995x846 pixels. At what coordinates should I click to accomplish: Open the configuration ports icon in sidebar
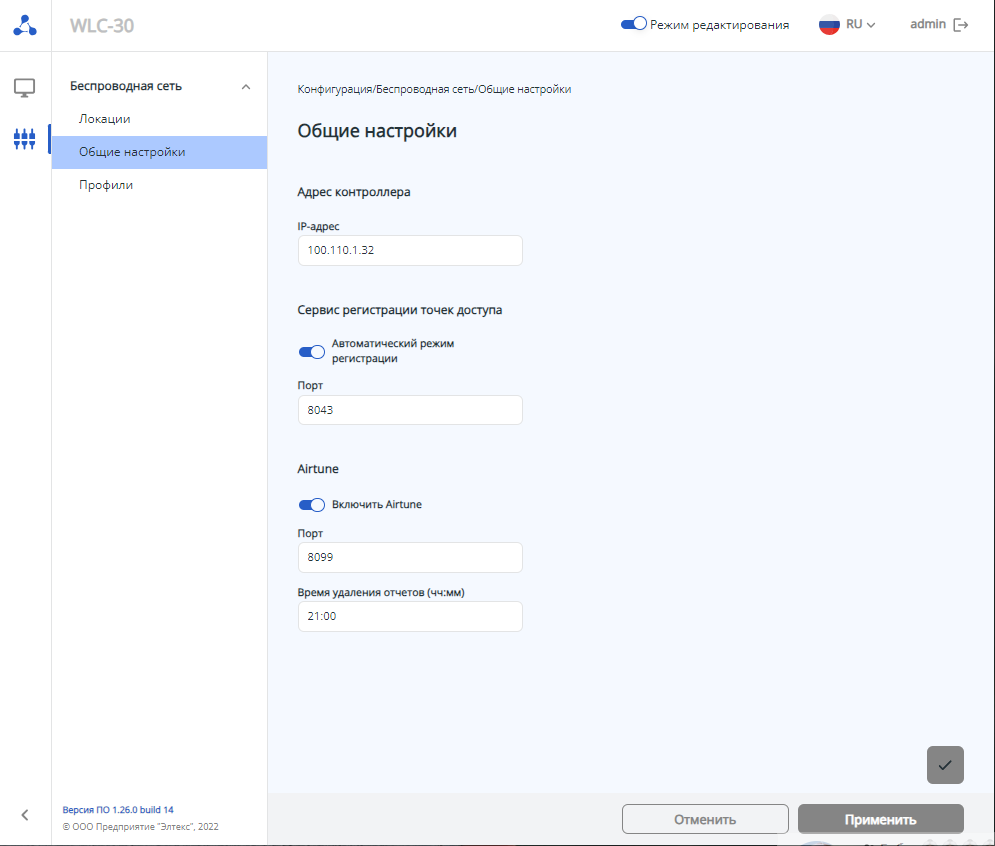tap(25, 138)
